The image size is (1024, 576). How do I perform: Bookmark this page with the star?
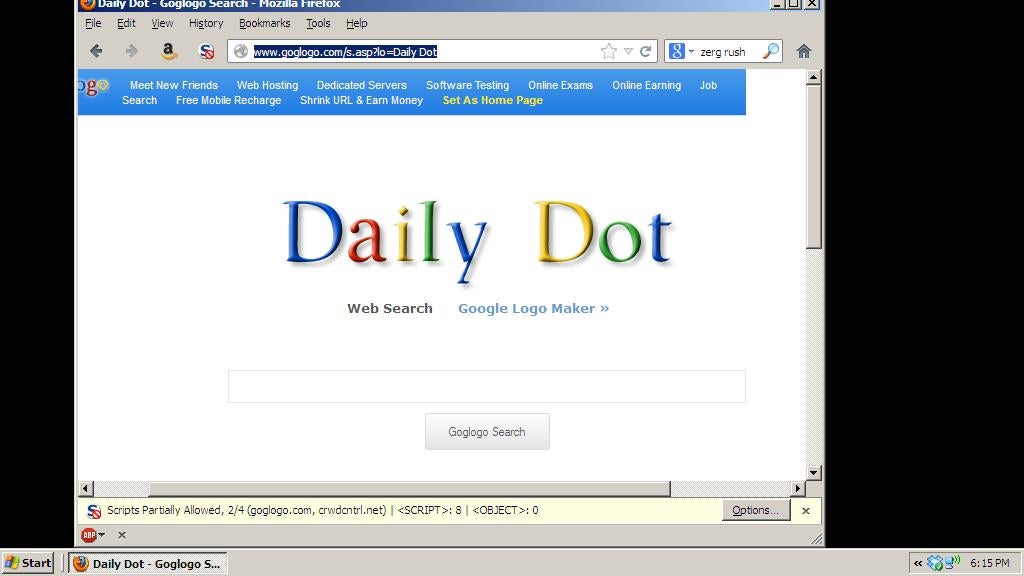[x=609, y=52]
